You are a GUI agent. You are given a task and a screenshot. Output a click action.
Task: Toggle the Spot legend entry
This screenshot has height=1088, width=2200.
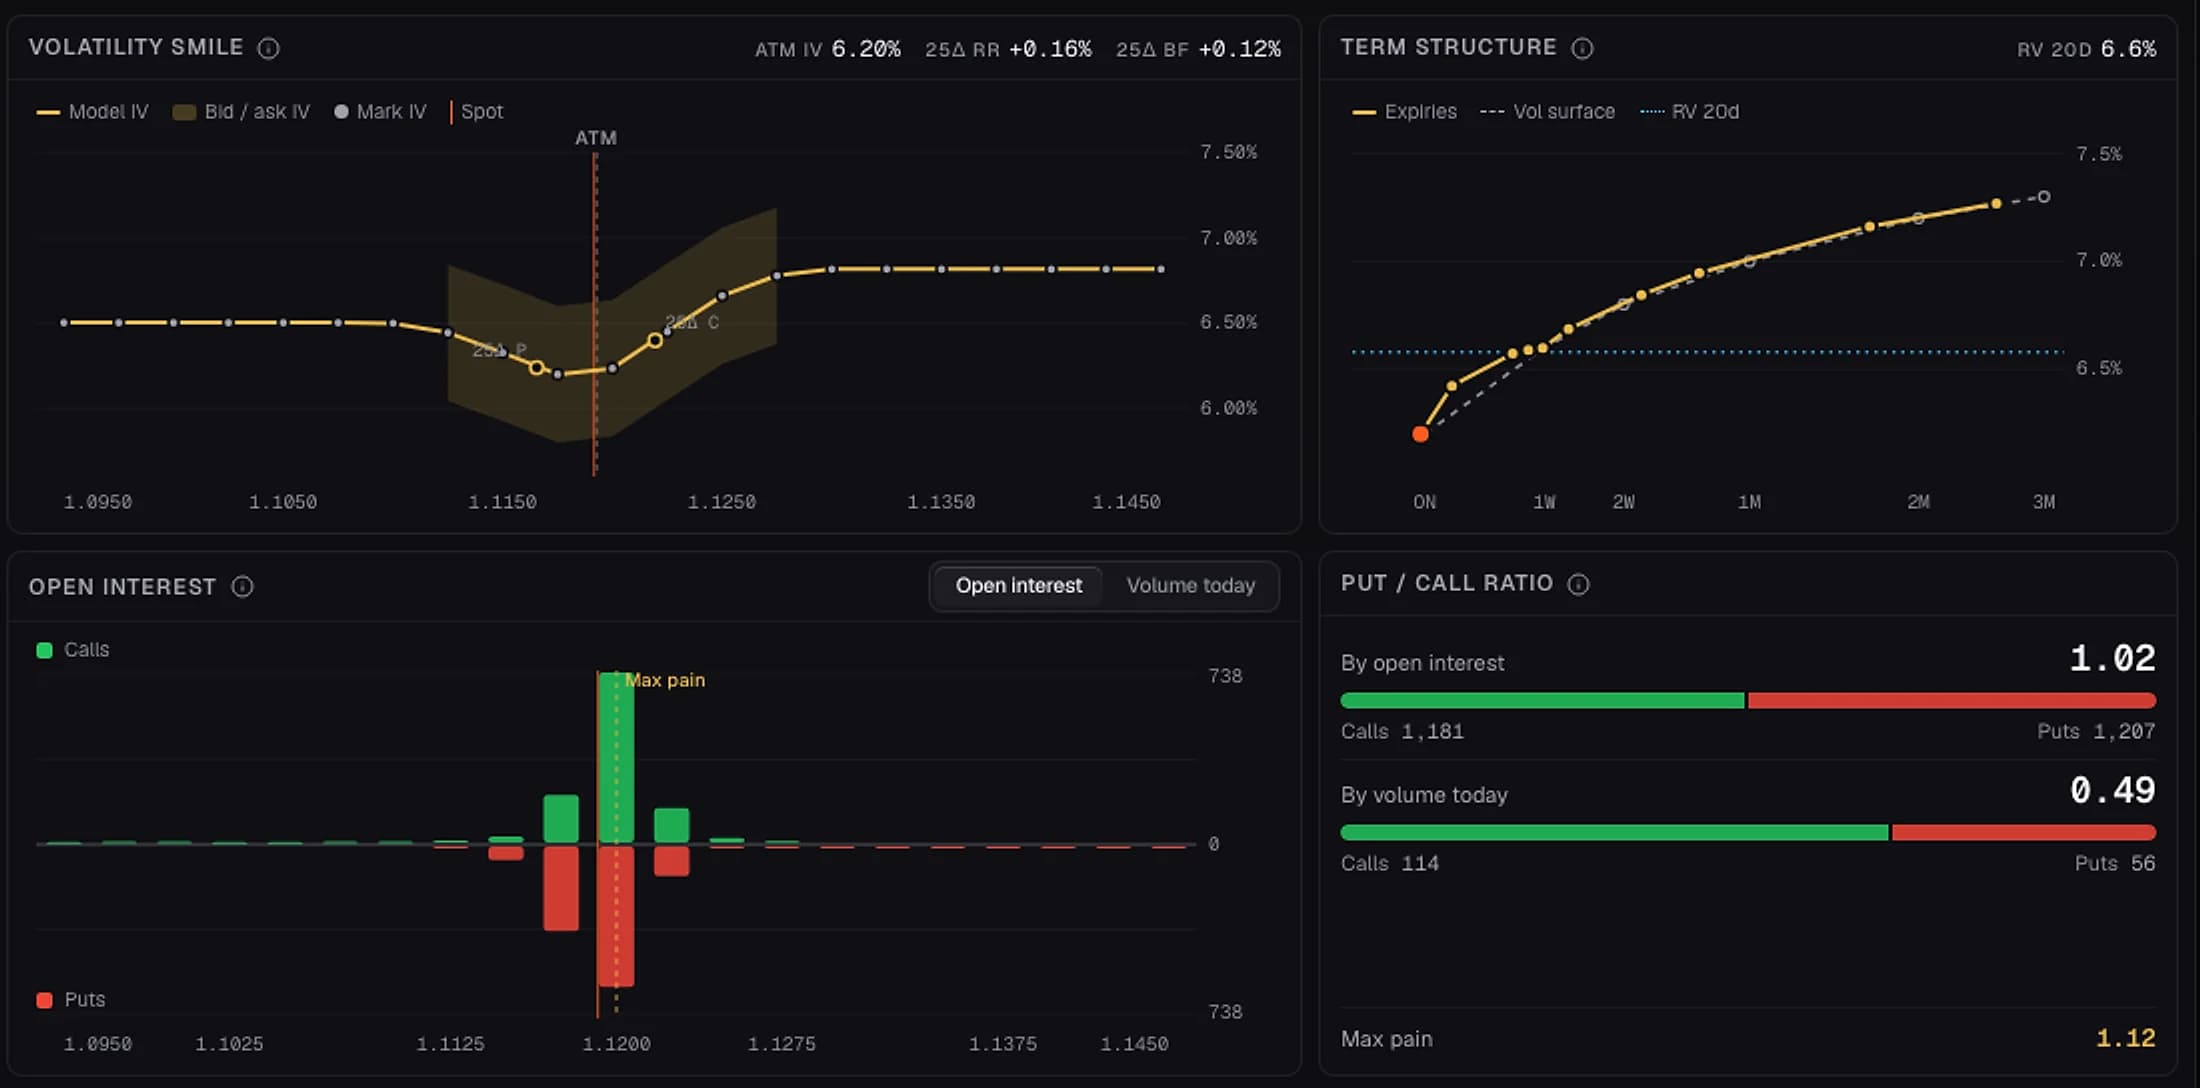(477, 112)
